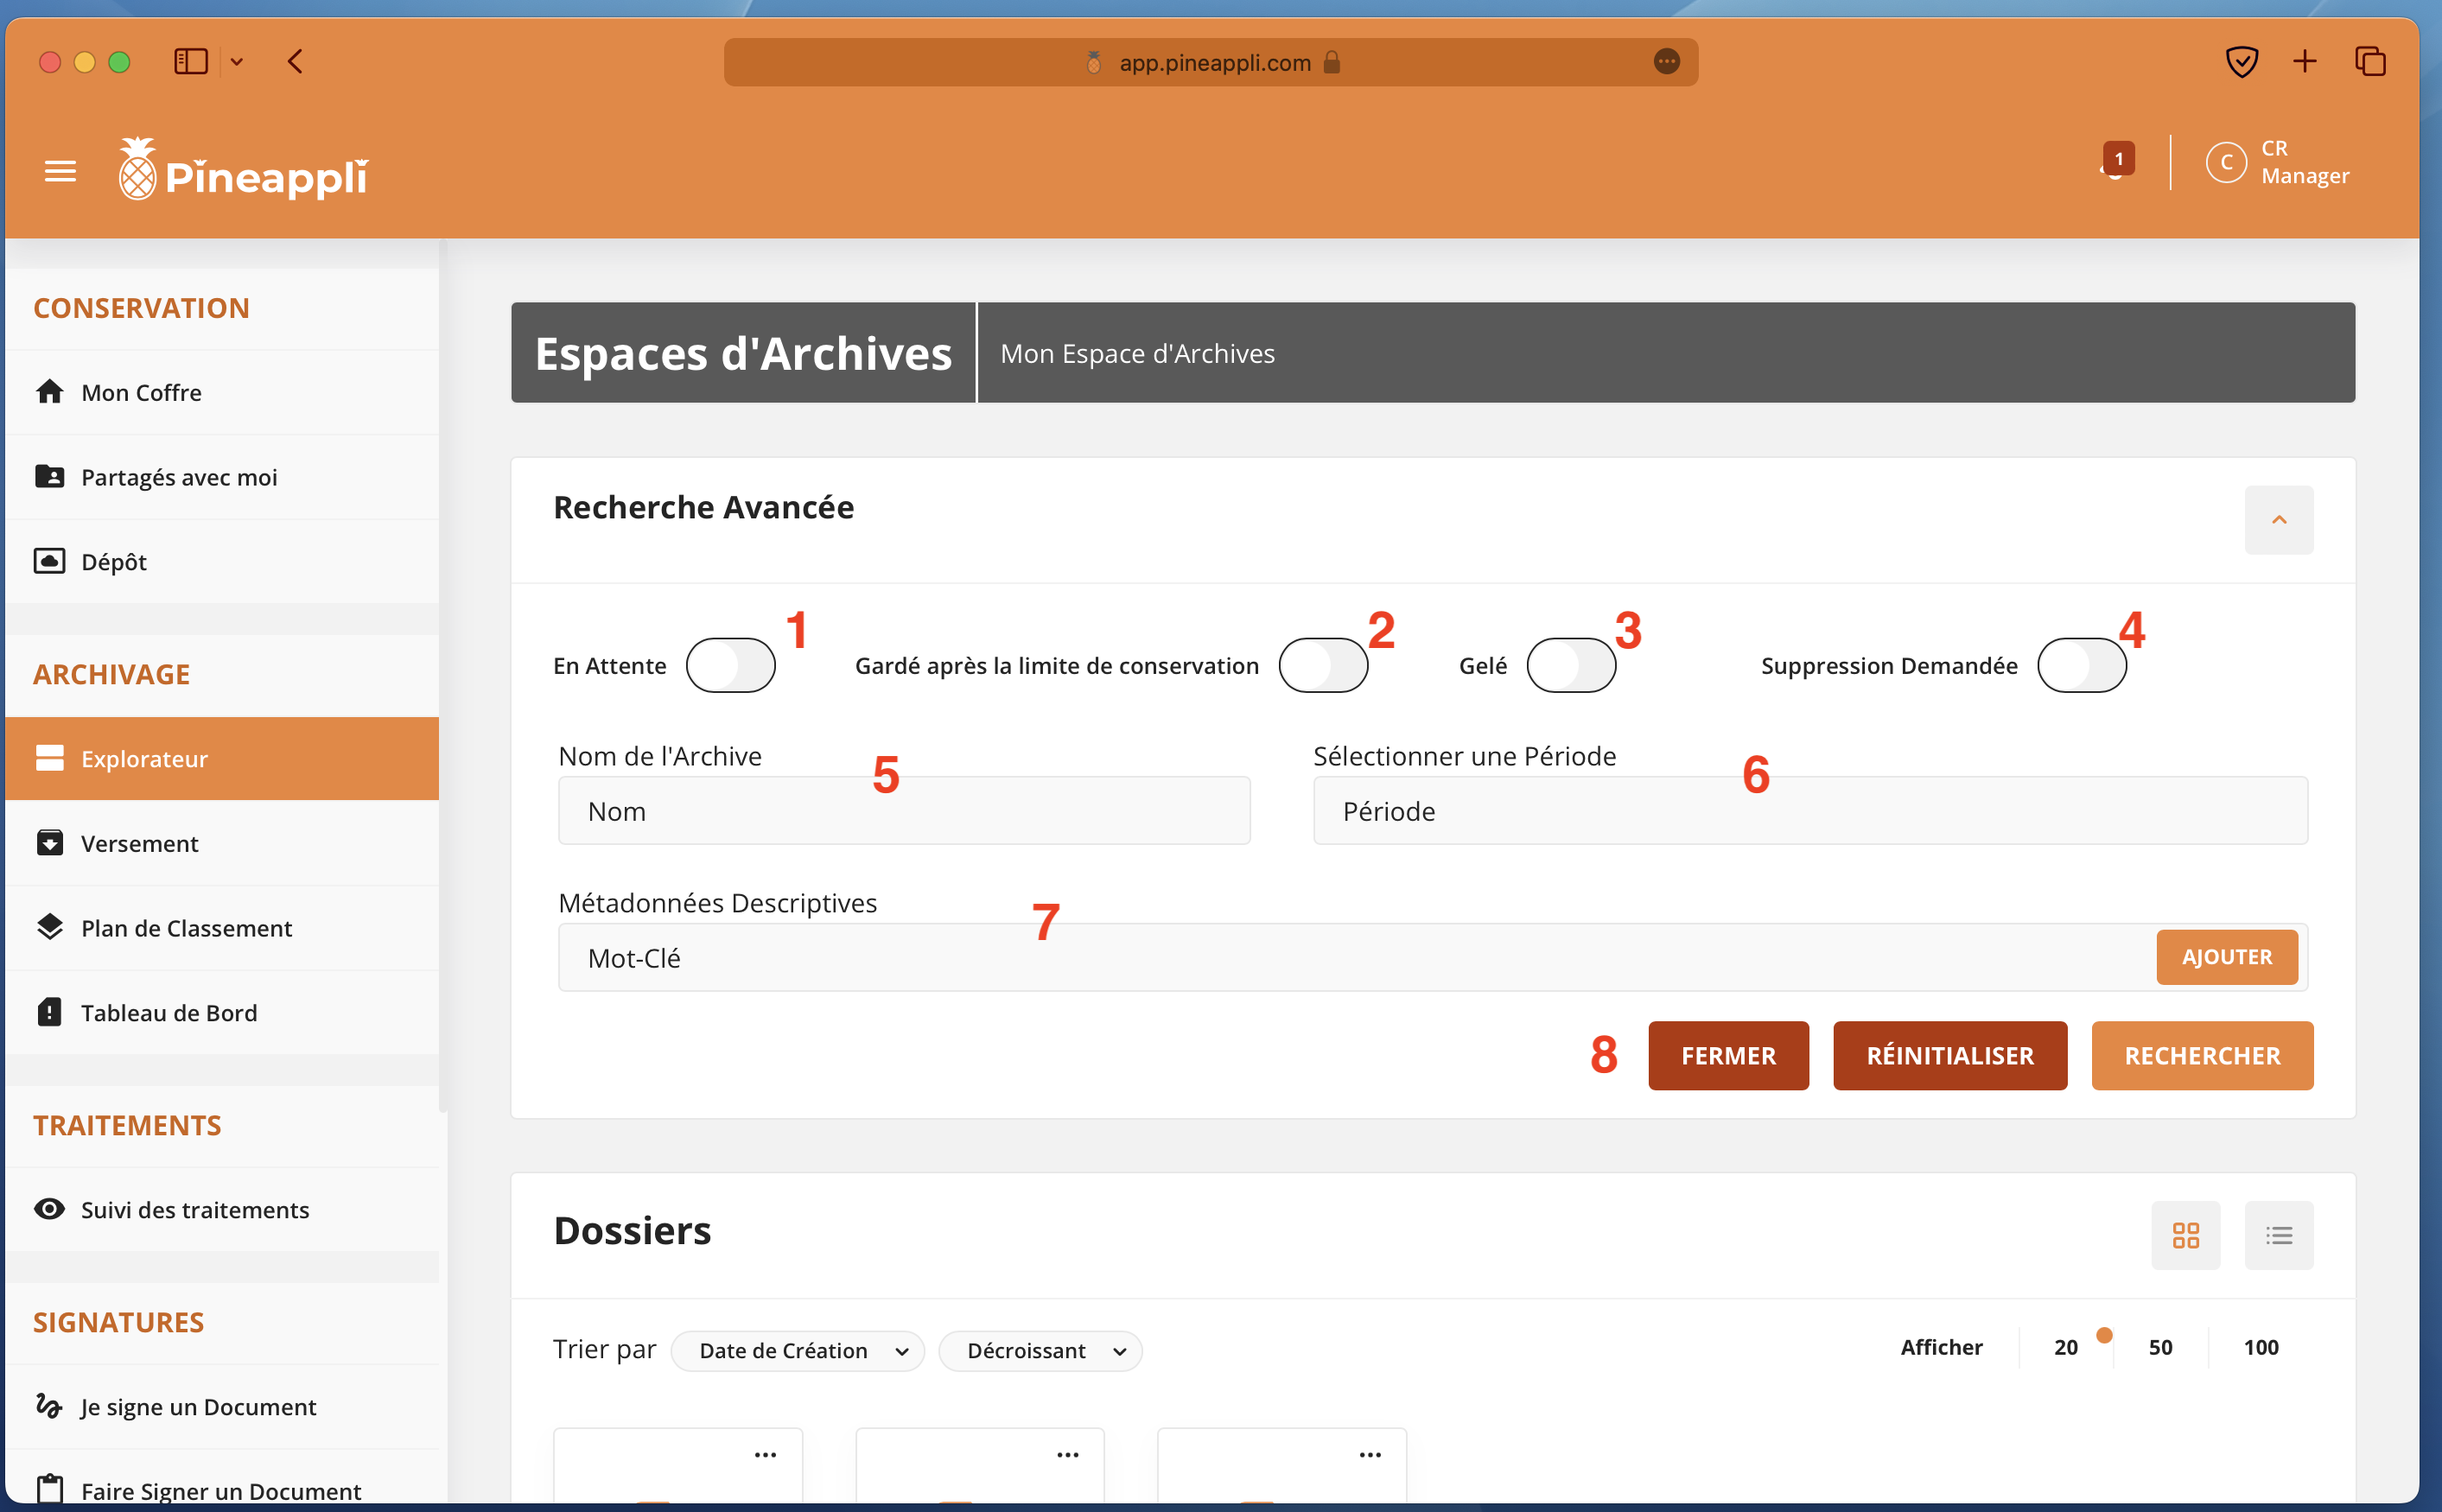Open the hamburger navigation menu
The width and height of the screenshot is (2442, 1512).
point(60,172)
